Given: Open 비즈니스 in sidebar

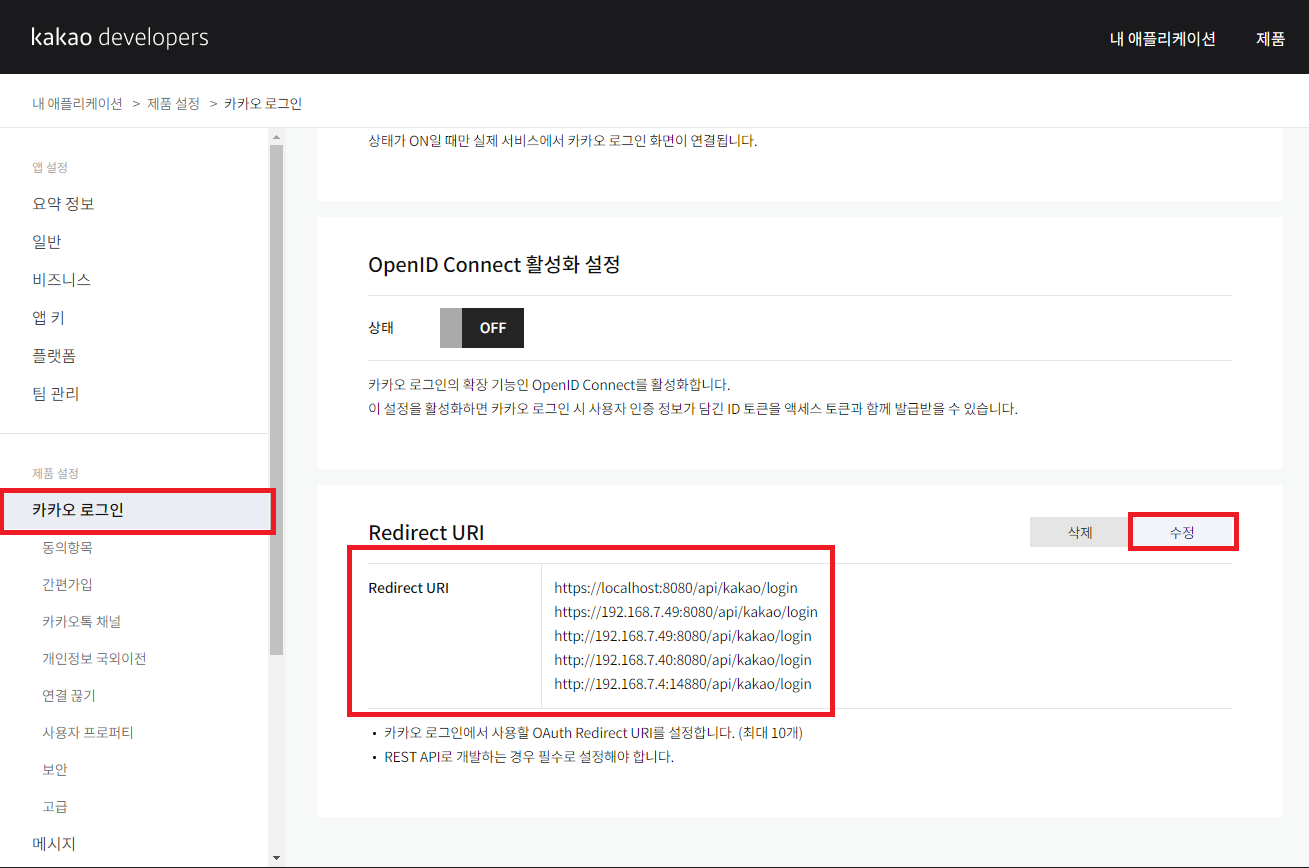Looking at the screenshot, I should (x=61, y=280).
